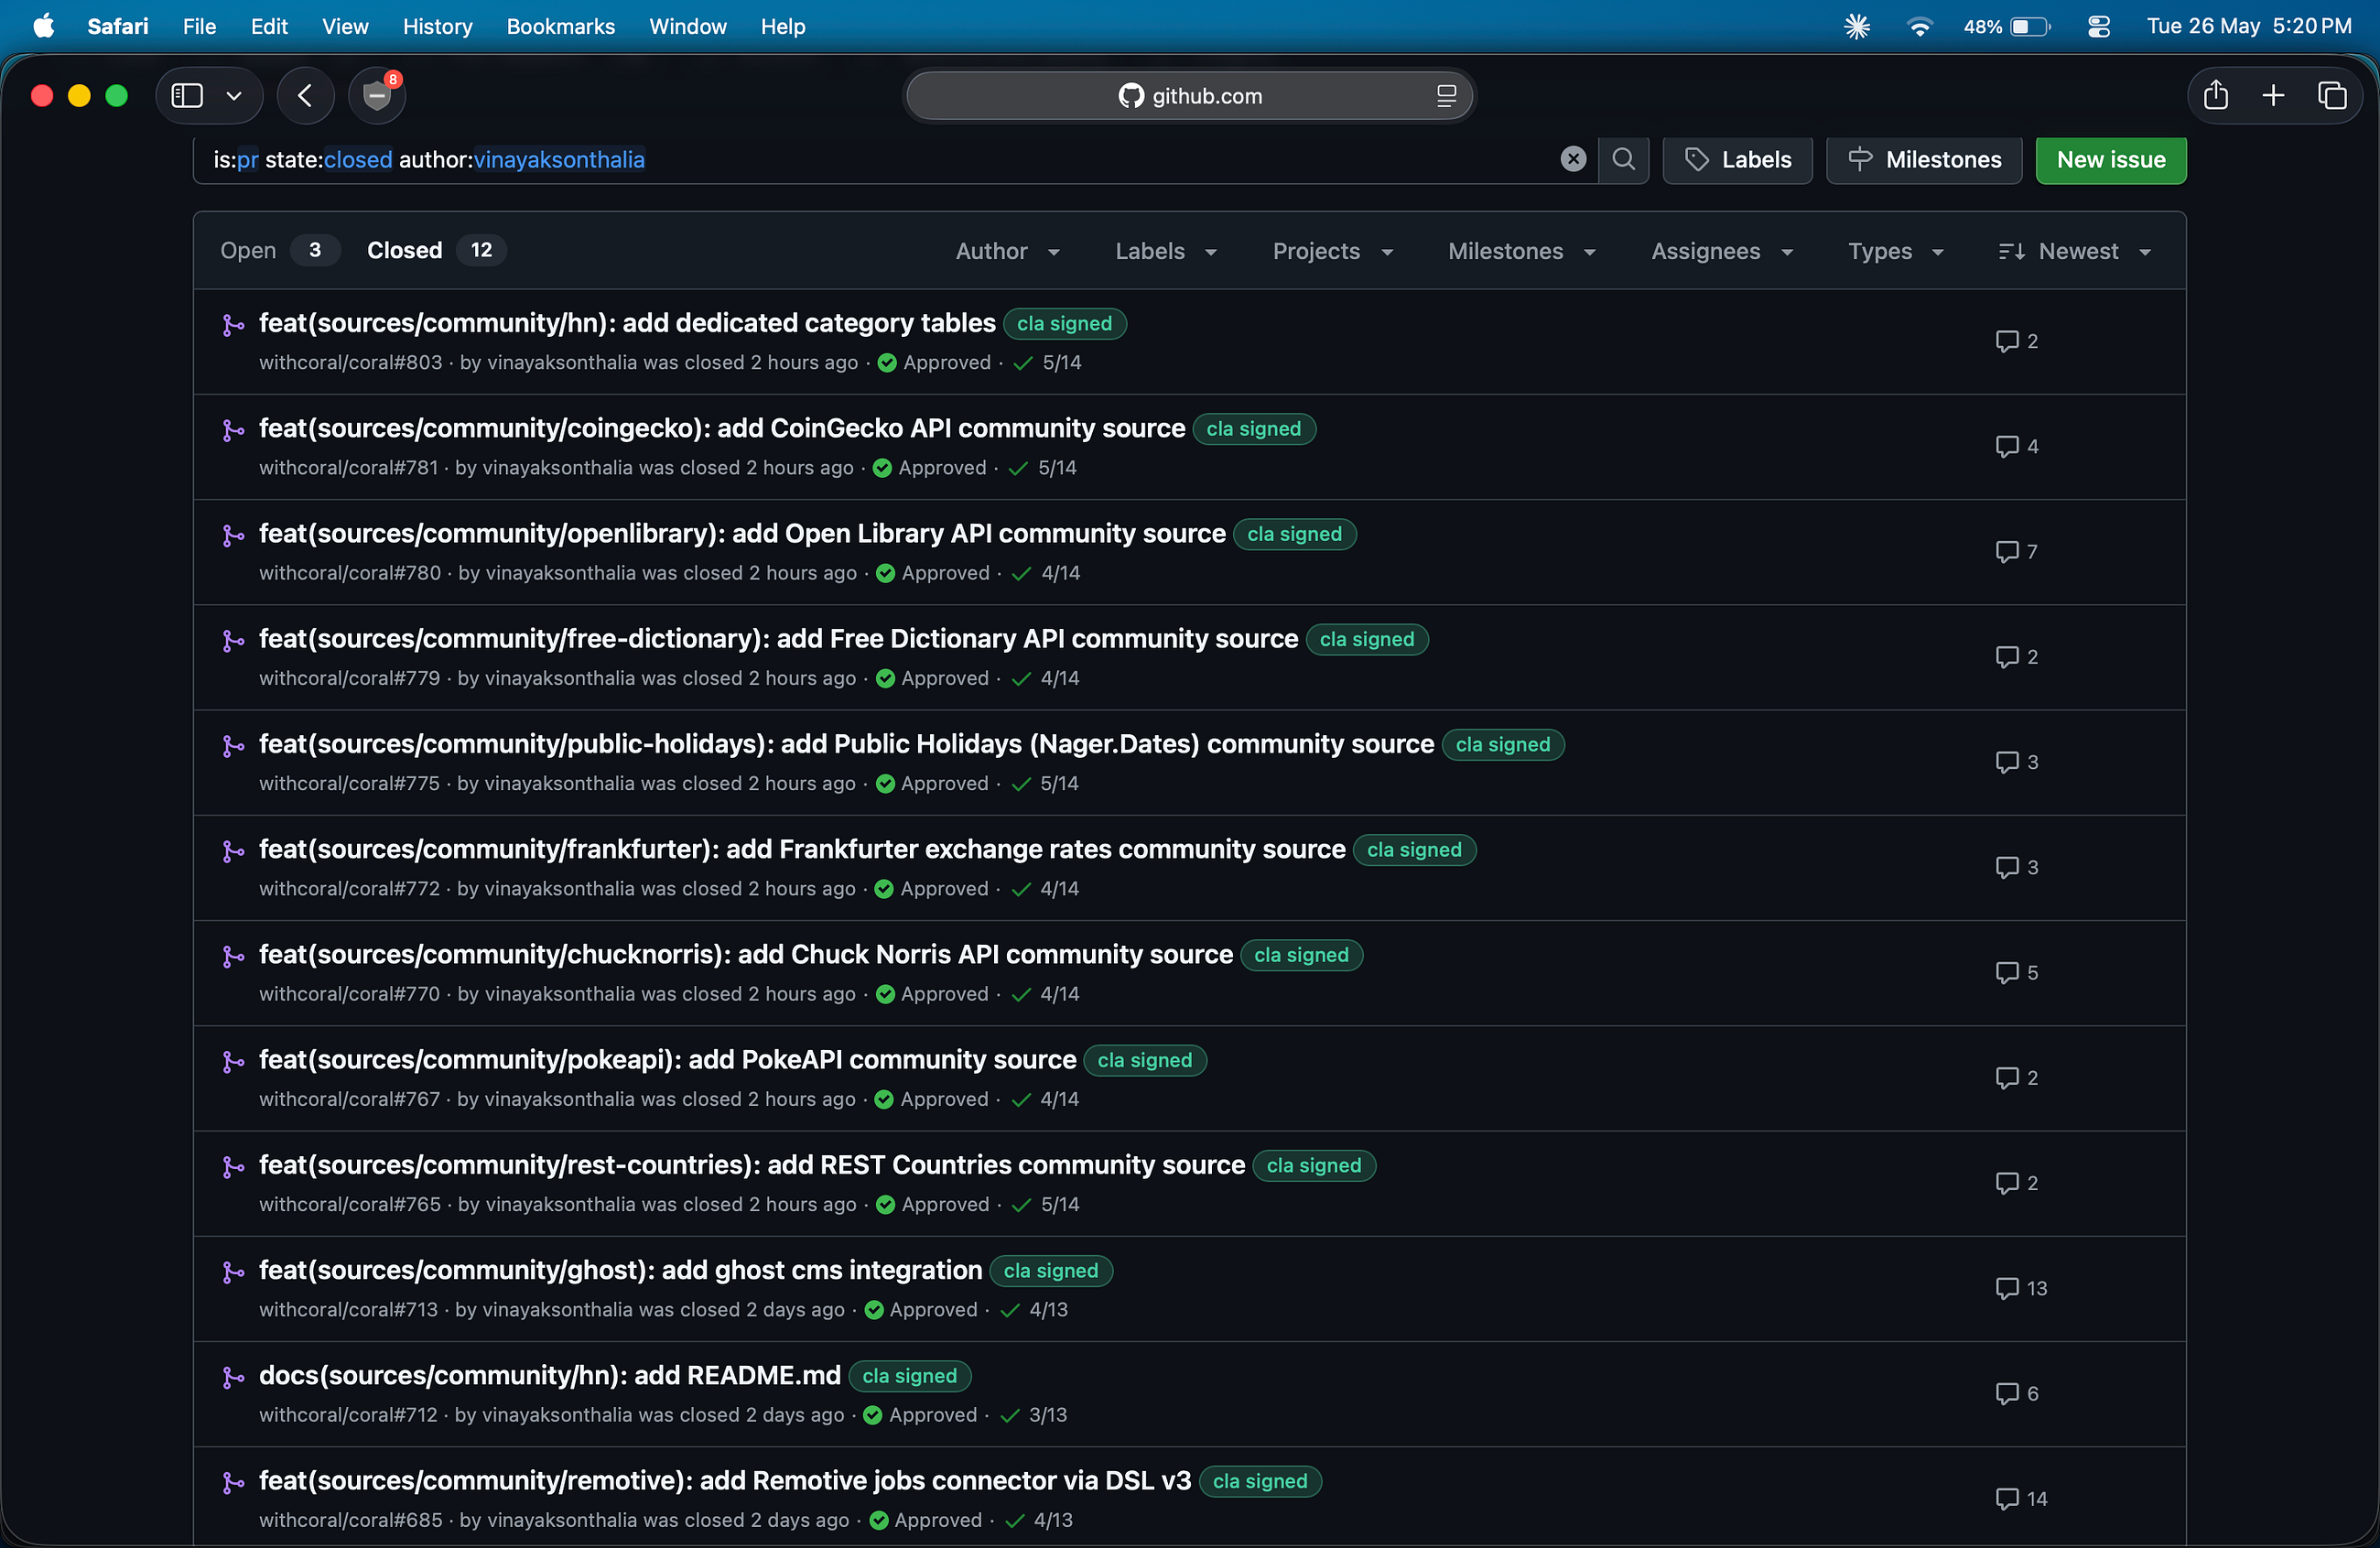Toggle the Safari sidebar icon

pos(187,96)
